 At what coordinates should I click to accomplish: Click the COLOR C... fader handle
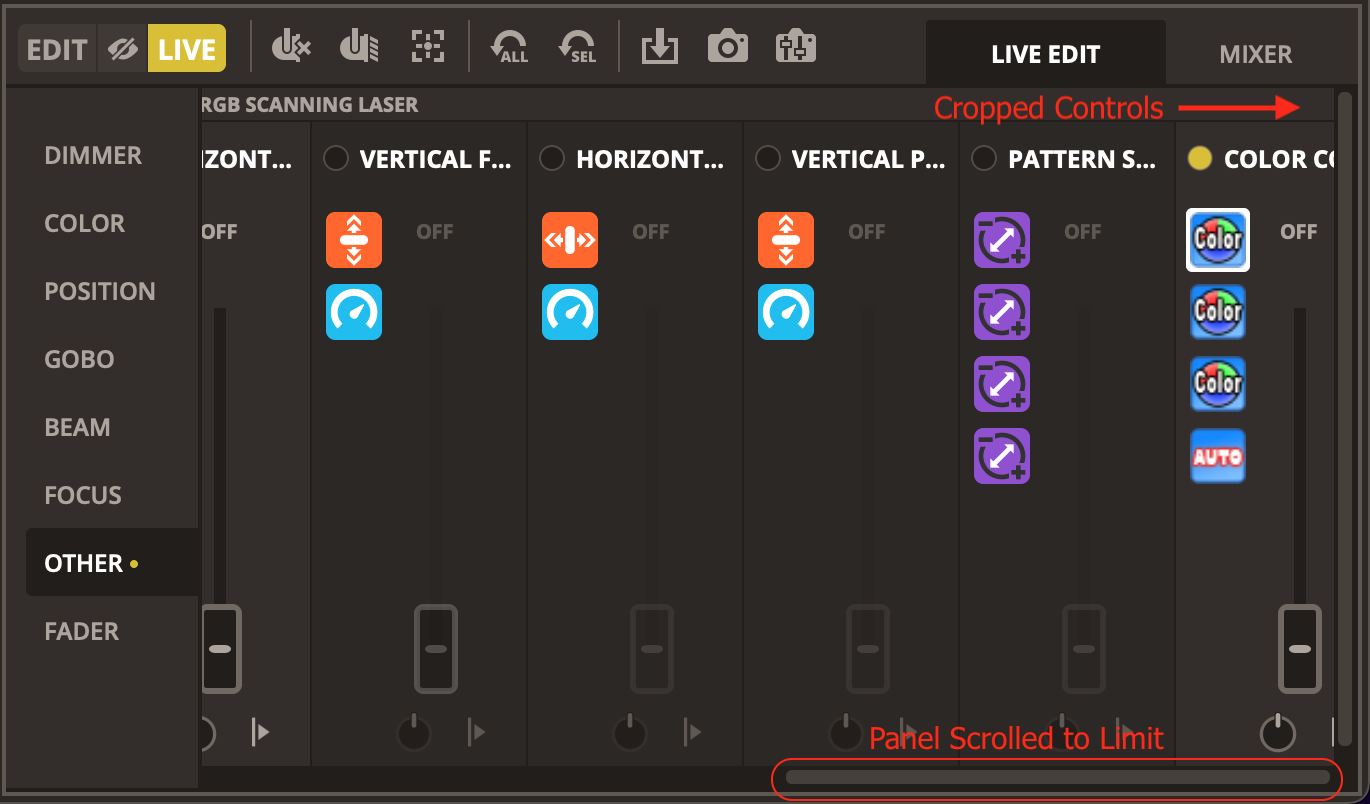coord(1300,649)
